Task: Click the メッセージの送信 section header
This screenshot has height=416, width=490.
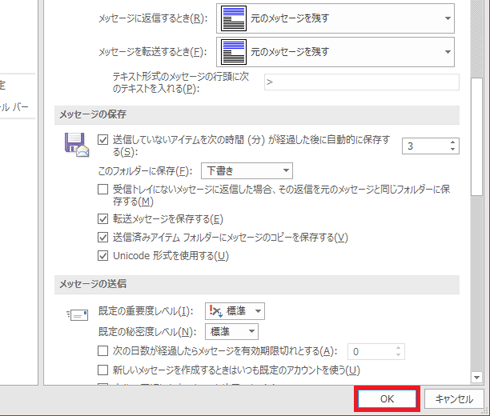Action: (257, 284)
